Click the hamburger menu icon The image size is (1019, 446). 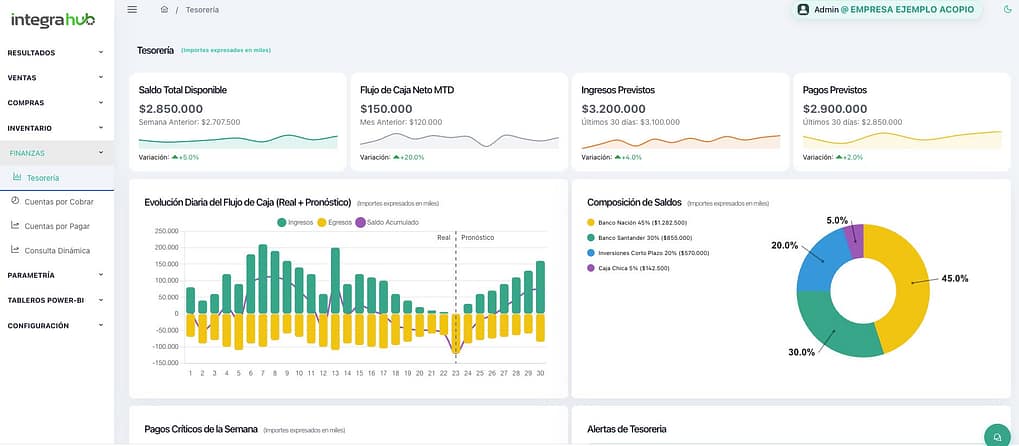[x=133, y=9]
